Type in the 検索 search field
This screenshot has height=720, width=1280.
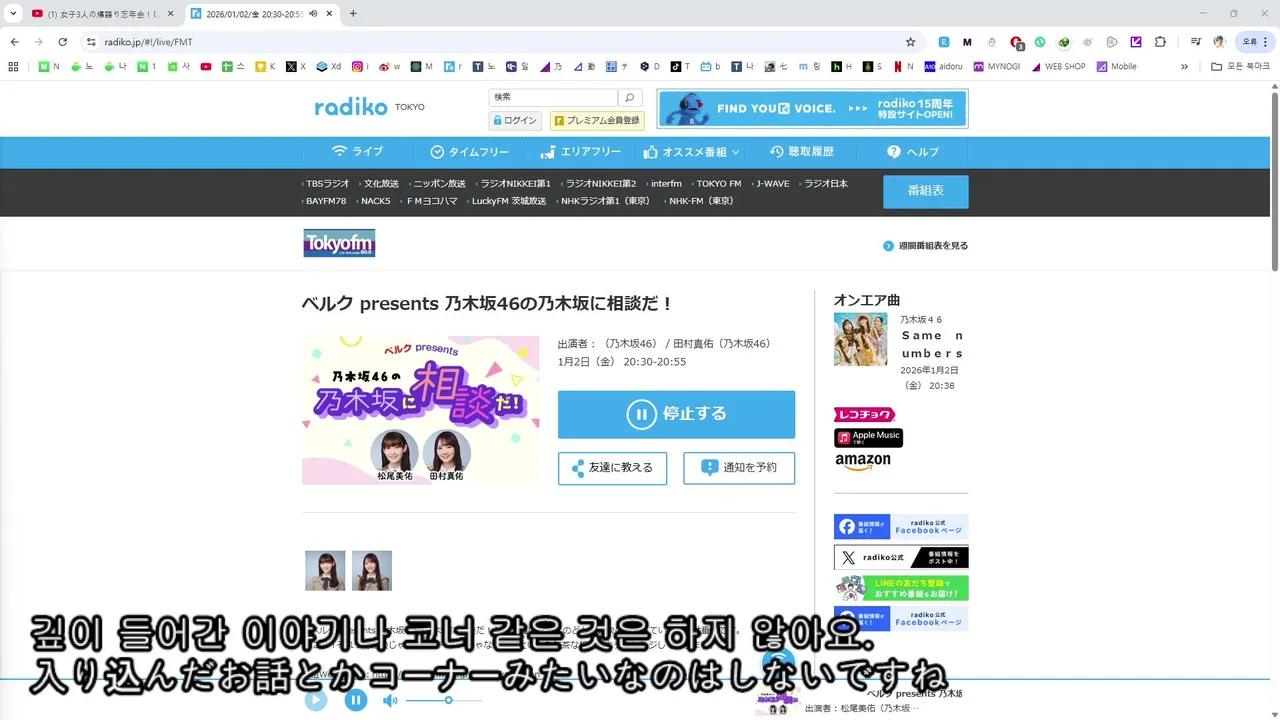[x=553, y=97]
